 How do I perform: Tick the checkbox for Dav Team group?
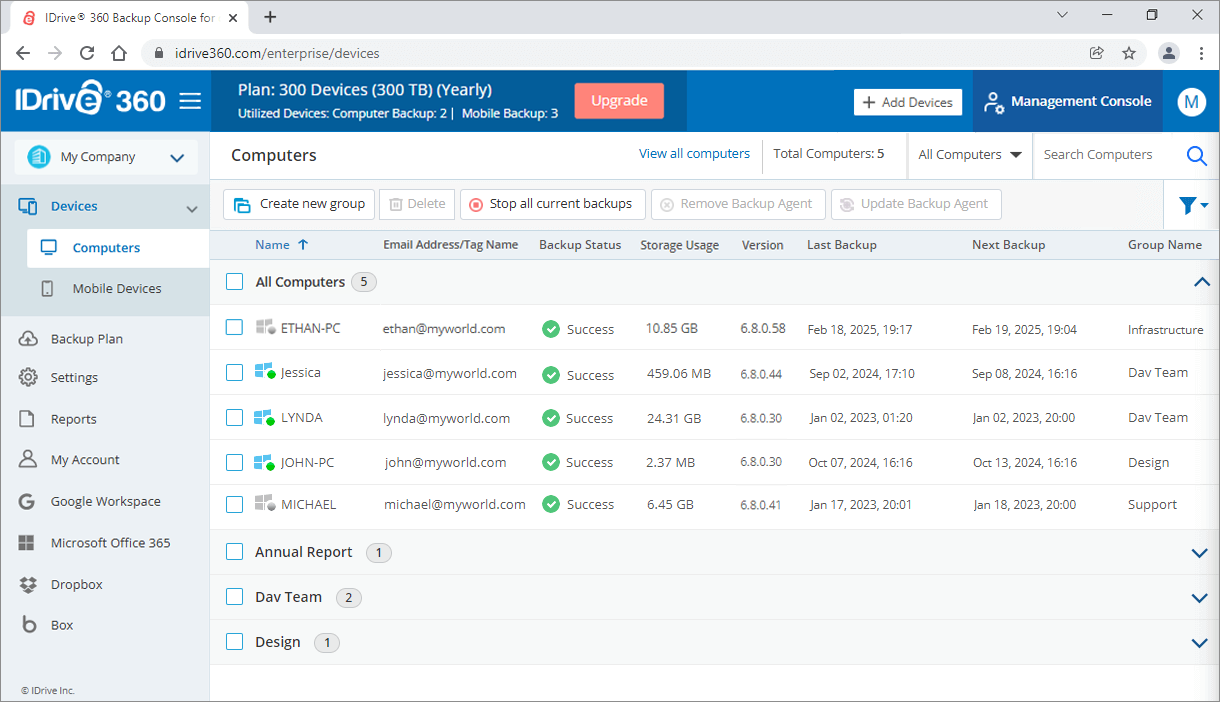click(234, 597)
